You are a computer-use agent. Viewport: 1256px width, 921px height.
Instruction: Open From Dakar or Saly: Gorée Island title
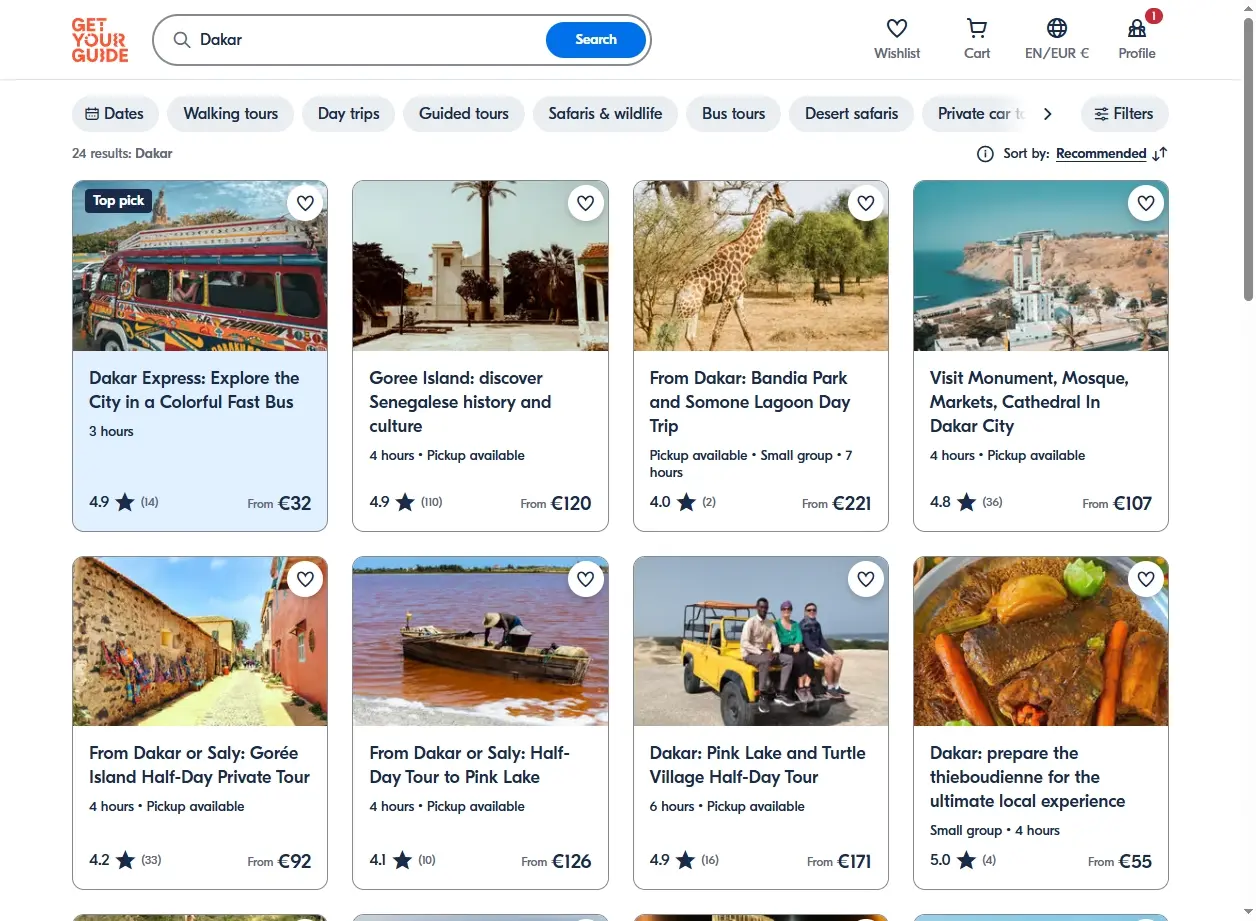(x=199, y=765)
